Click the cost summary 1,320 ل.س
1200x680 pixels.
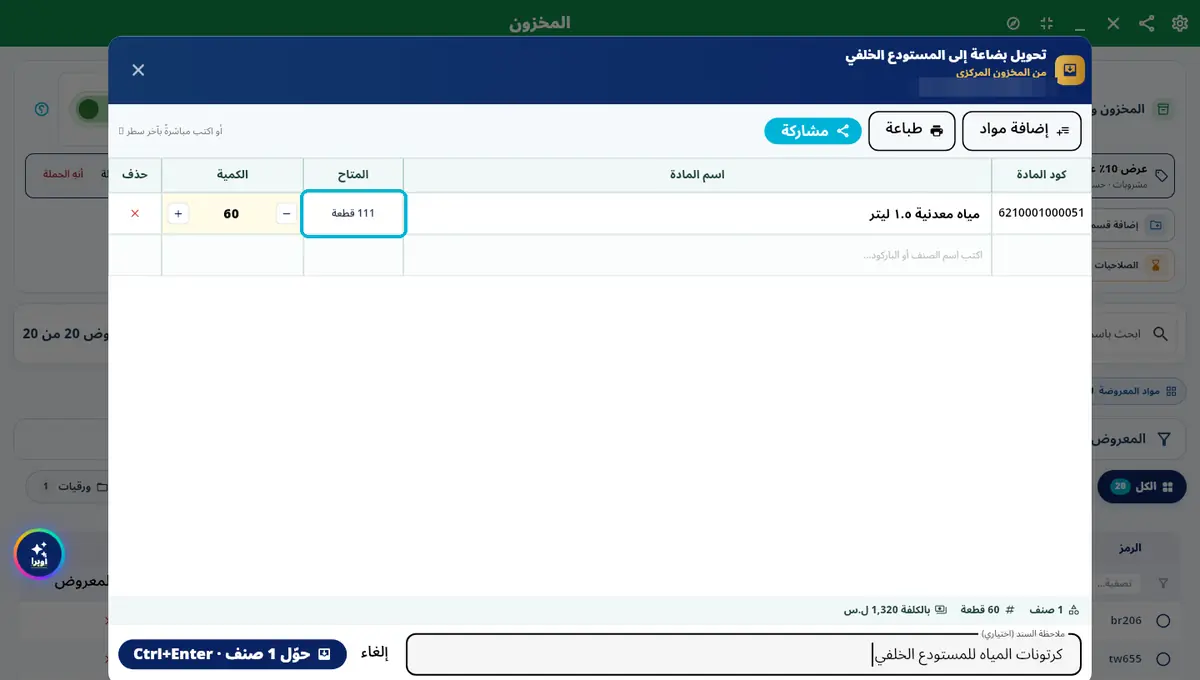point(894,609)
